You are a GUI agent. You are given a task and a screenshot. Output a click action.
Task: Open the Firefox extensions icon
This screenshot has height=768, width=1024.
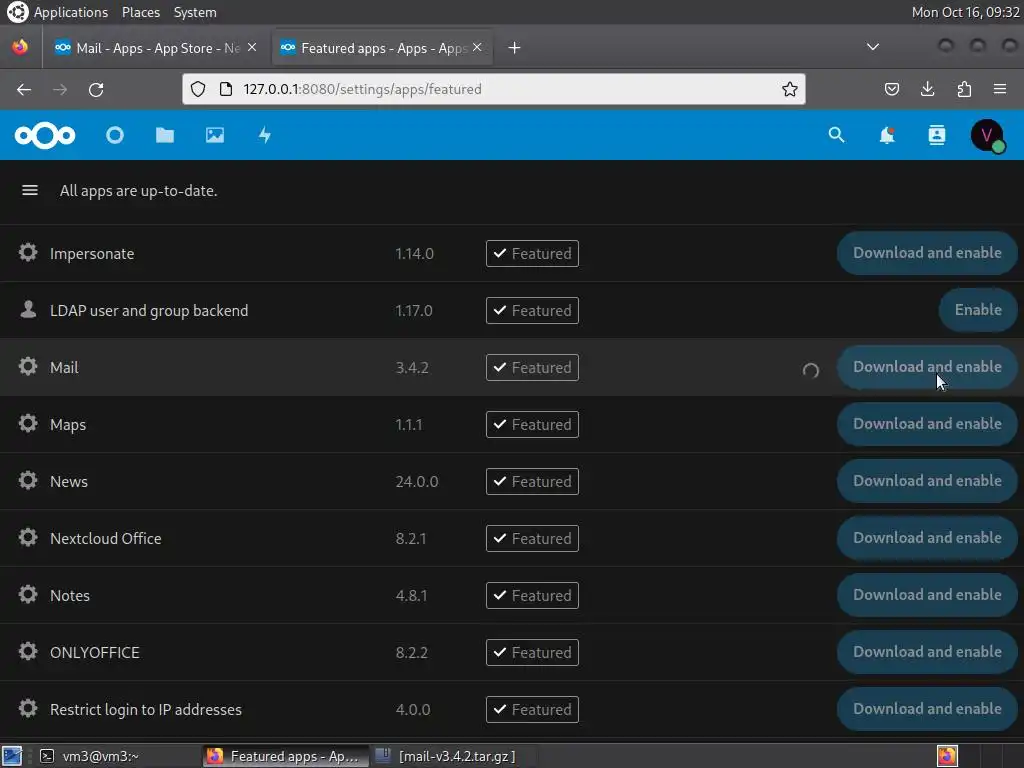(x=964, y=89)
